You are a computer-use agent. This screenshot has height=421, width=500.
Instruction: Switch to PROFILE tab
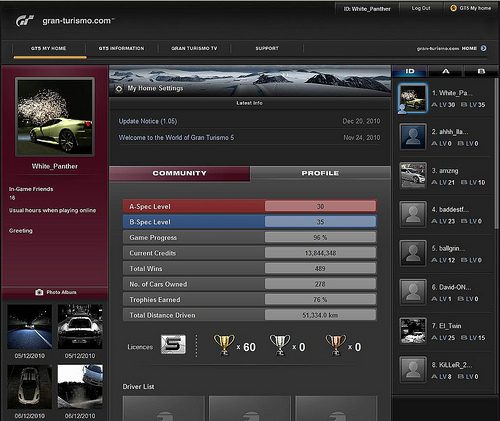pyautogui.click(x=320, y=173)
